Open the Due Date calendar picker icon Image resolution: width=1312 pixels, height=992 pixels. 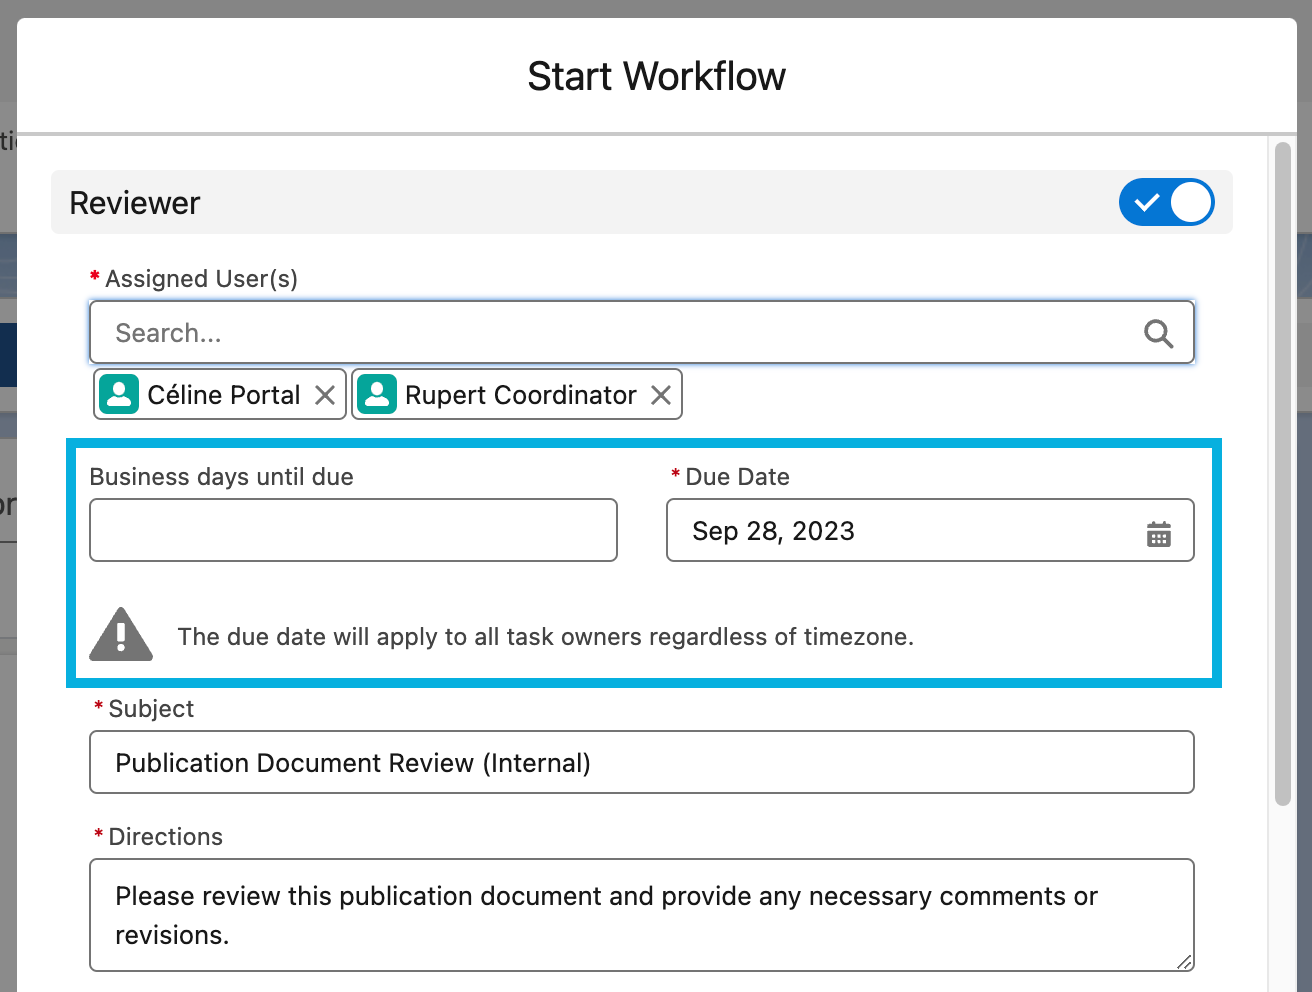tap(1158, 534)
